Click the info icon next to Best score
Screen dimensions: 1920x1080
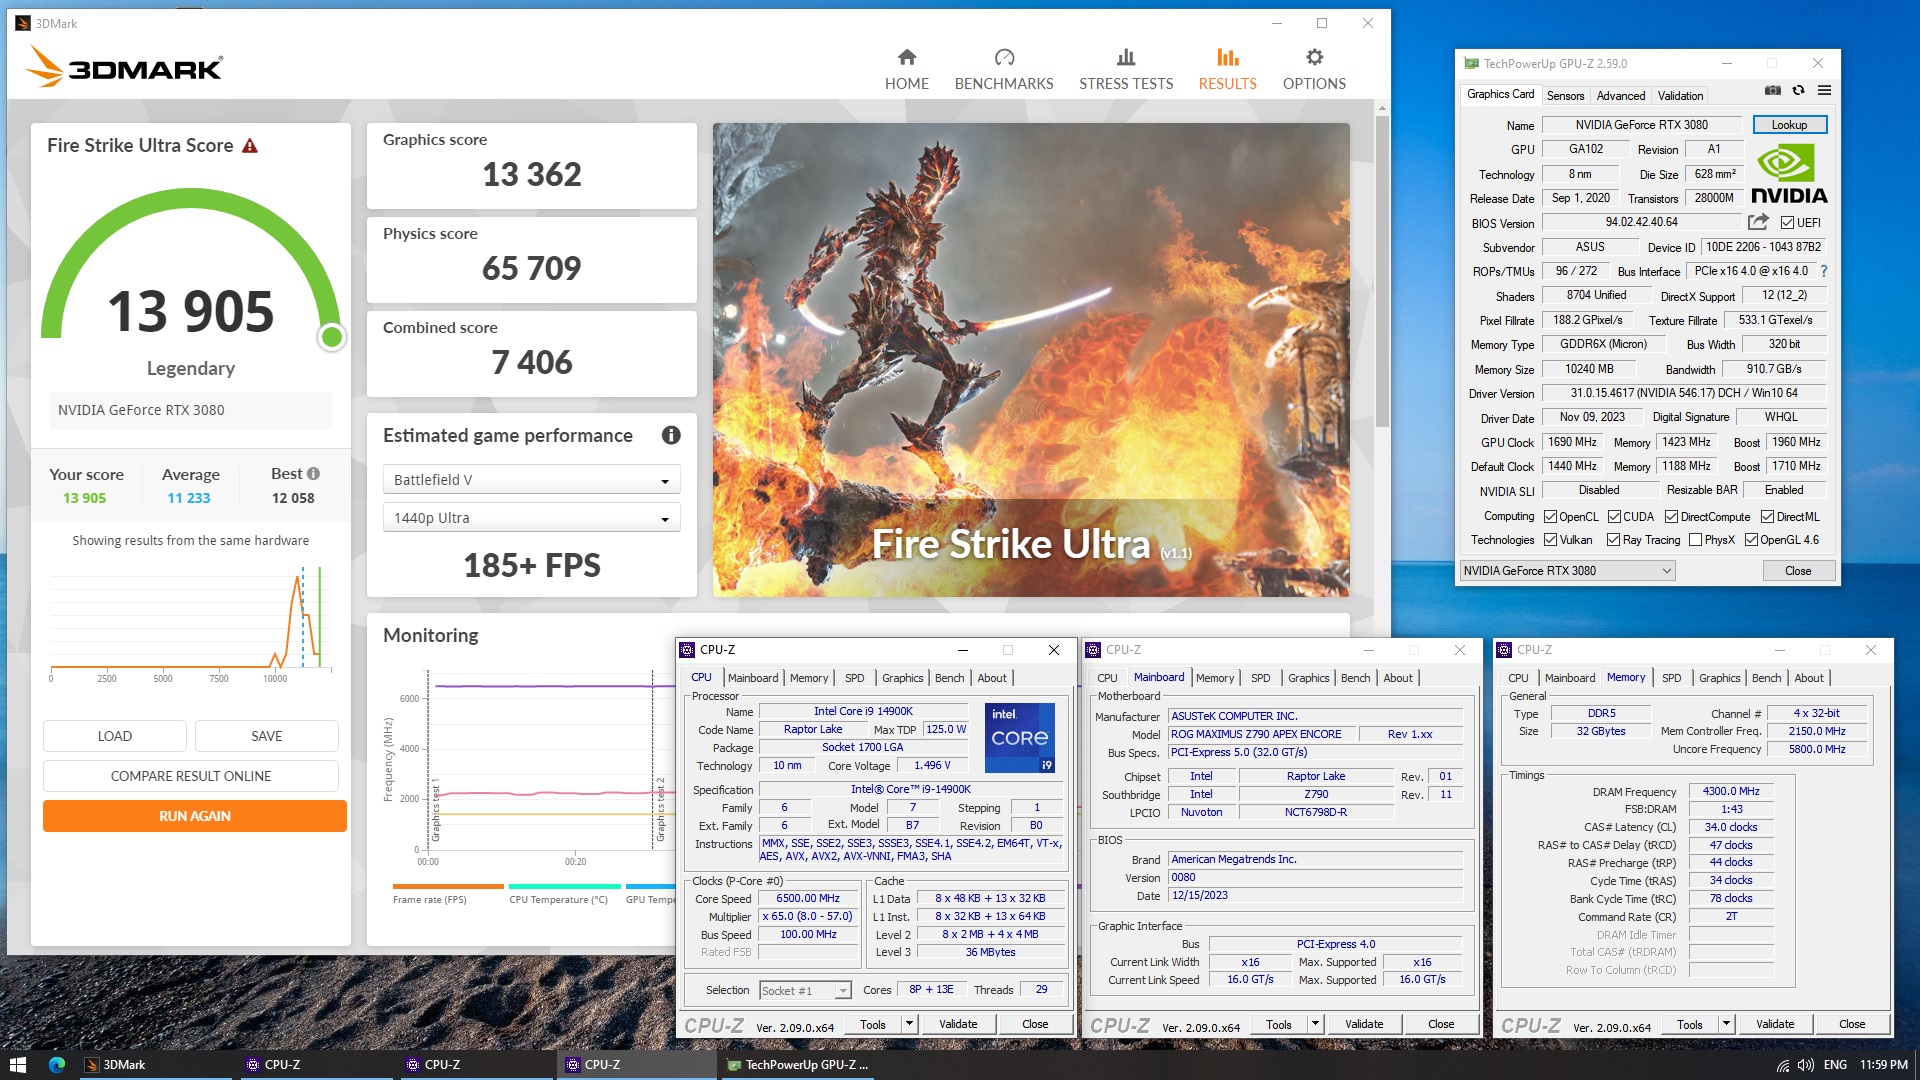(313, 474)
